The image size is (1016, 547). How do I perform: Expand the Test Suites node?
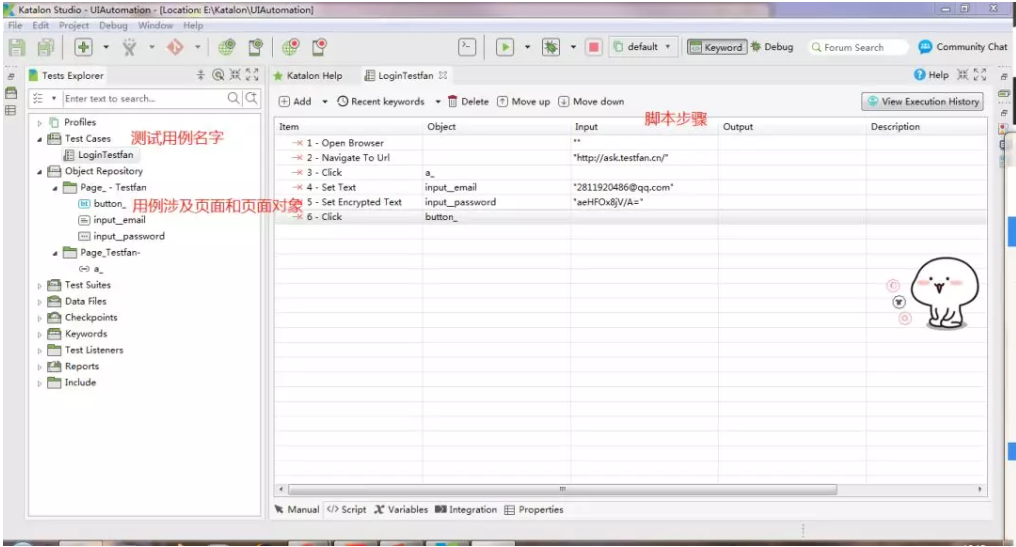pyautogui.click(x=40, y=285)
